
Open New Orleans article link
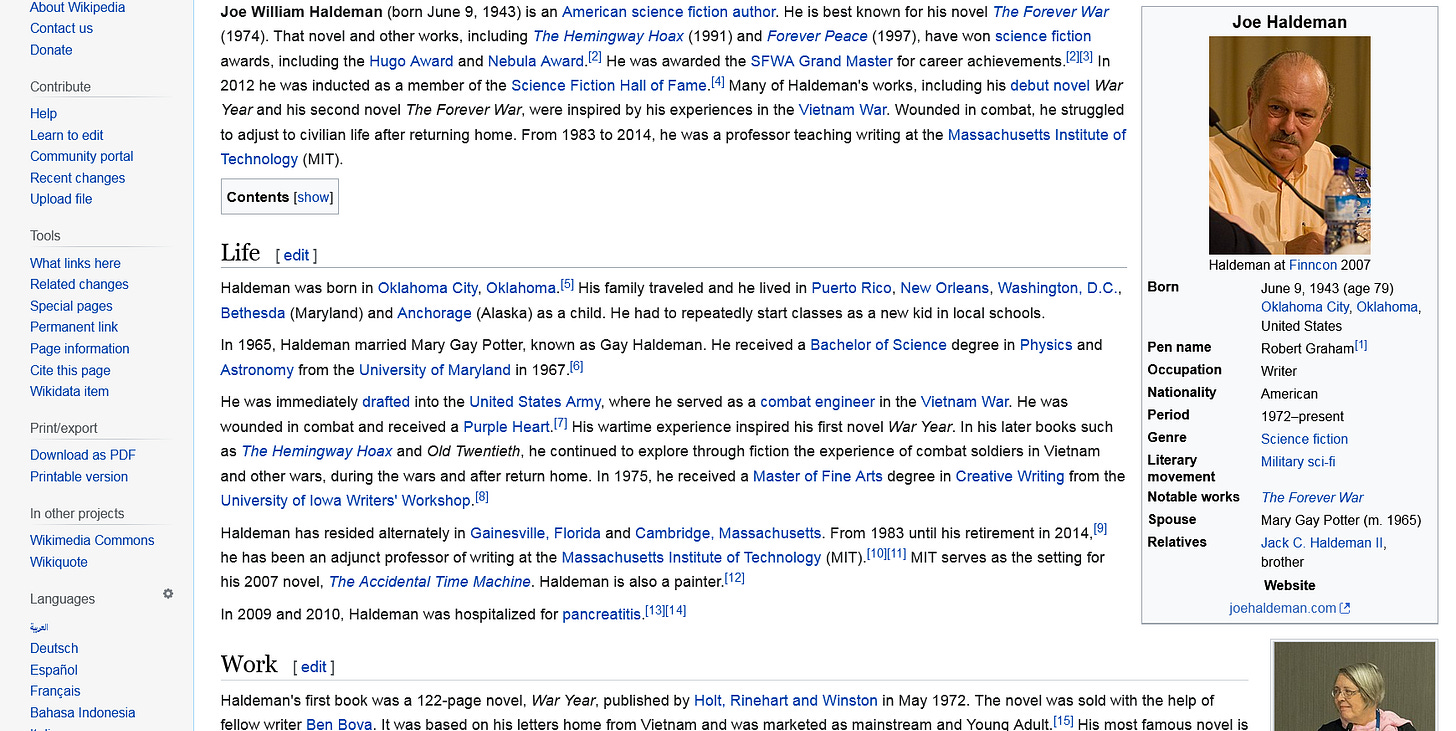944,288
